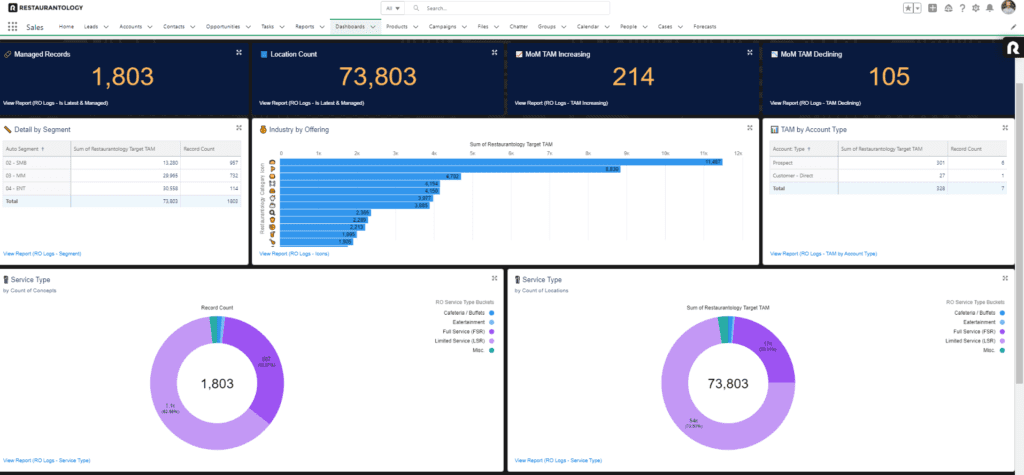Open the Reports tab
Screen dimensions: 1024x475
pos(304,27)
